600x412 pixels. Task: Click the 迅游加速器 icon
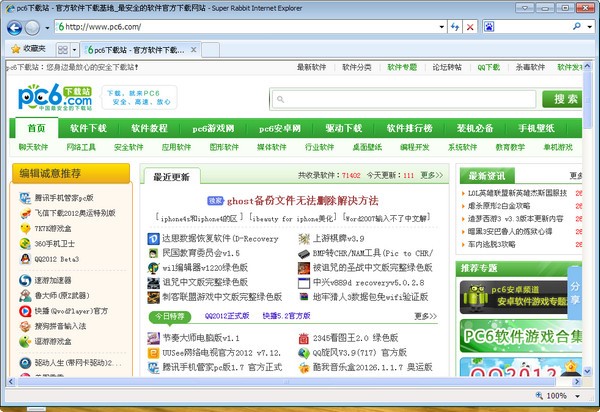click(25, 280)
